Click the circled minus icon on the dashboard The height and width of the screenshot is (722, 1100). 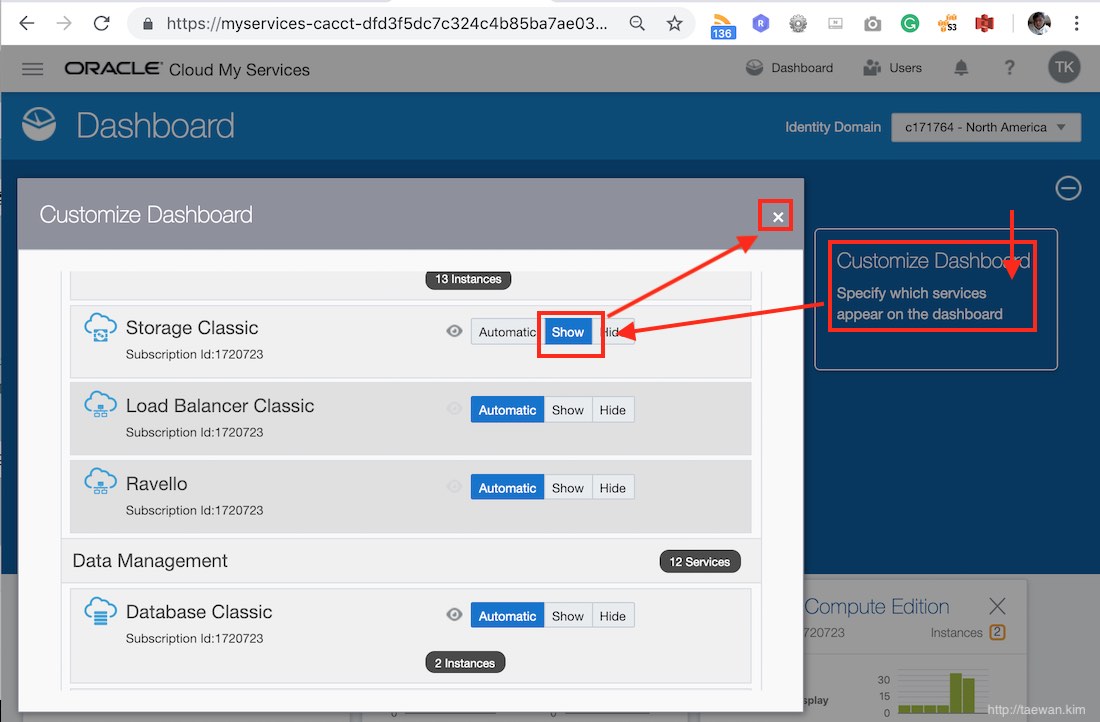[x=1068, y=188]
